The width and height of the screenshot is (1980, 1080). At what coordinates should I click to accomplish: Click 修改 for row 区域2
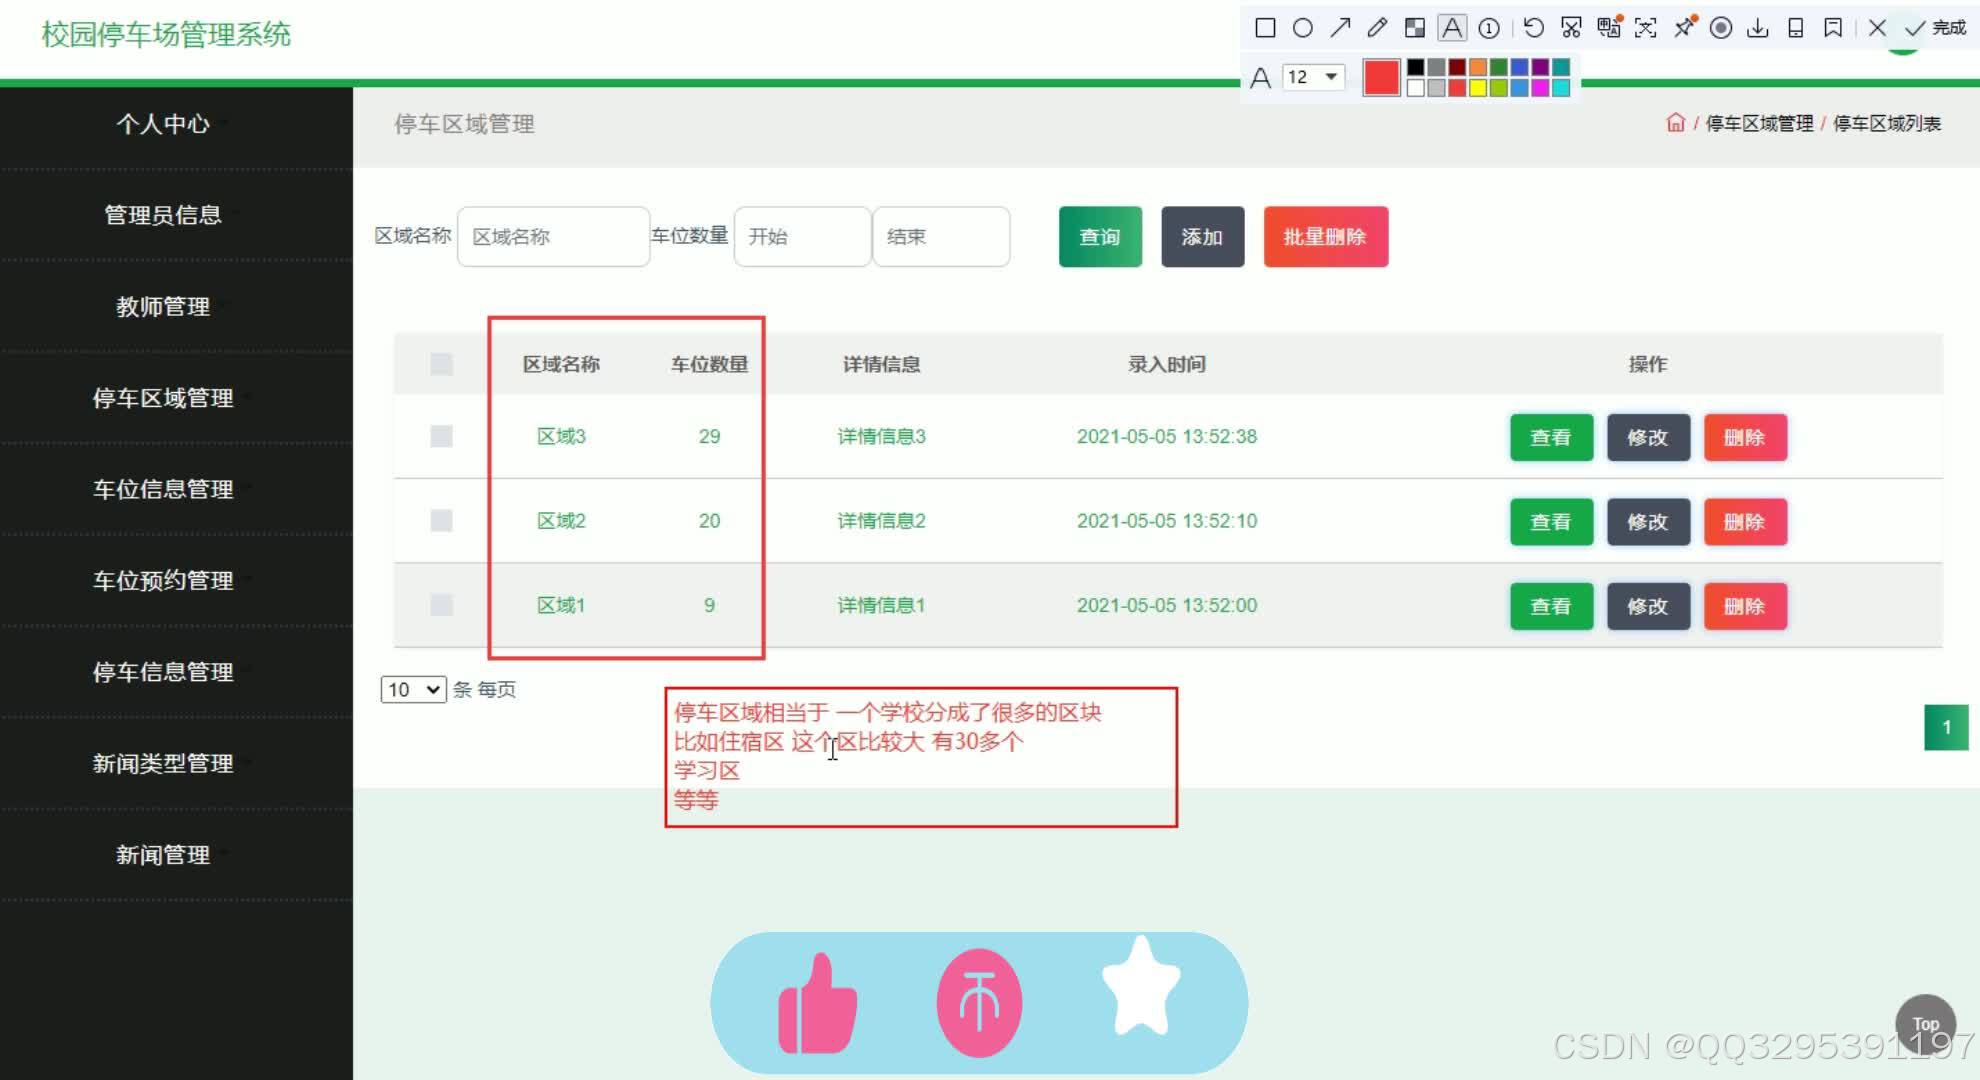pyautogui.click(x=1648, y=522)
